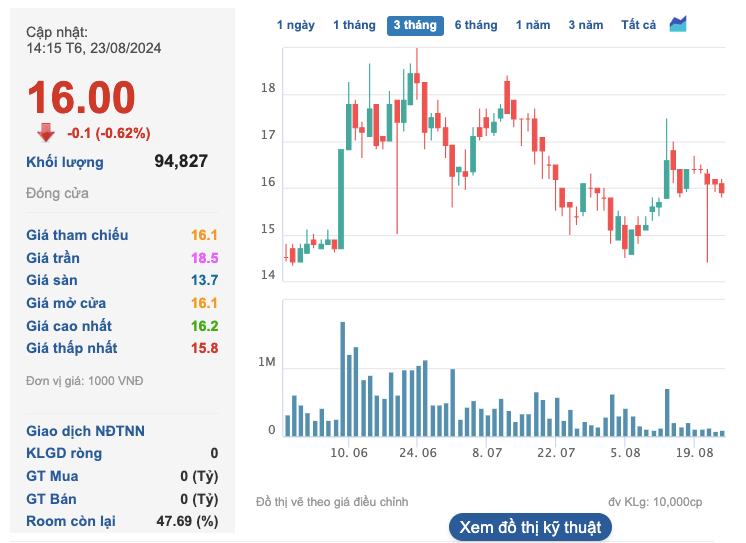The image size is (746, 543).
Task: Click the Đồ thị vẽ theo giá điều chỉnh note
Action: click(x=332, y=502)
